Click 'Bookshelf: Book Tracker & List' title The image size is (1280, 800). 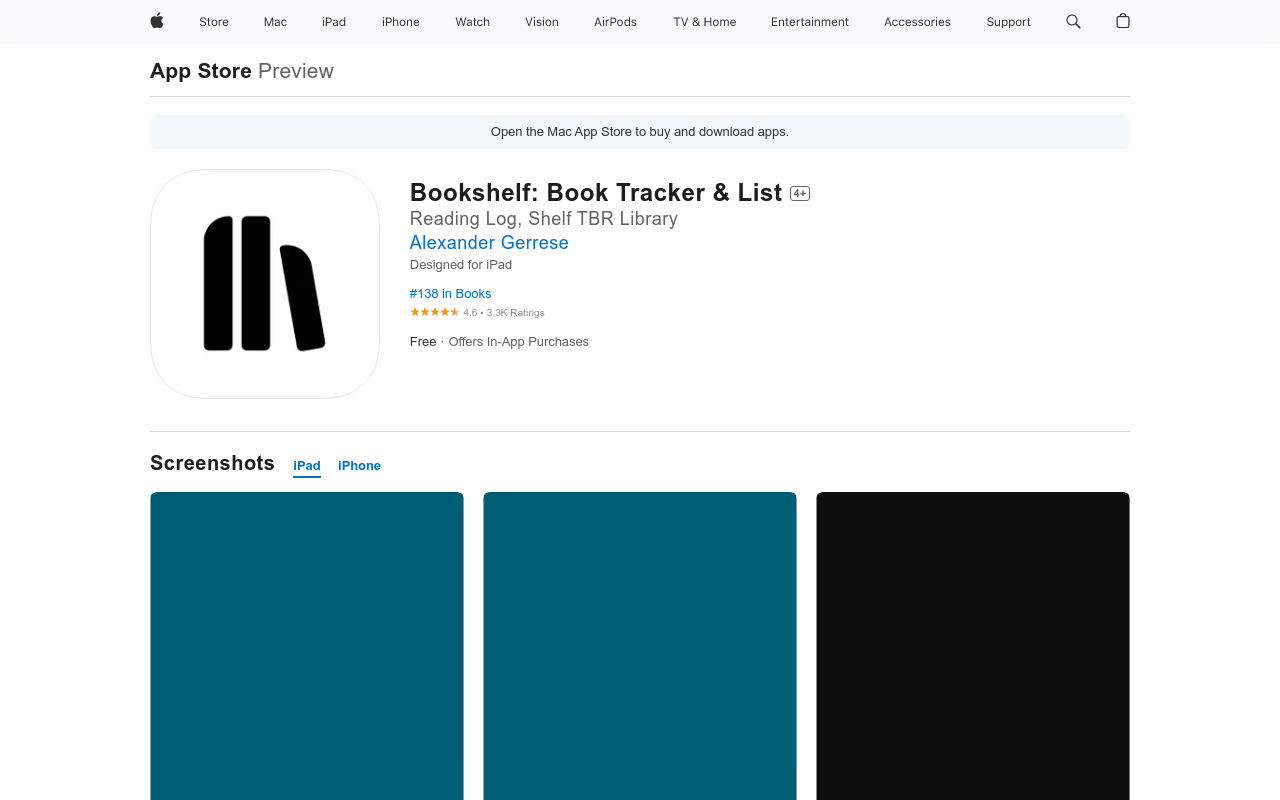[596, 193]
